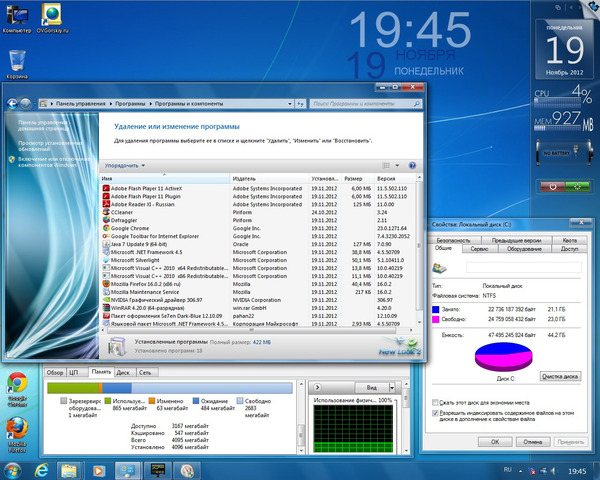Switch to the Диск tab
This screenshot has width=600, height=480.
pos(123,372)
